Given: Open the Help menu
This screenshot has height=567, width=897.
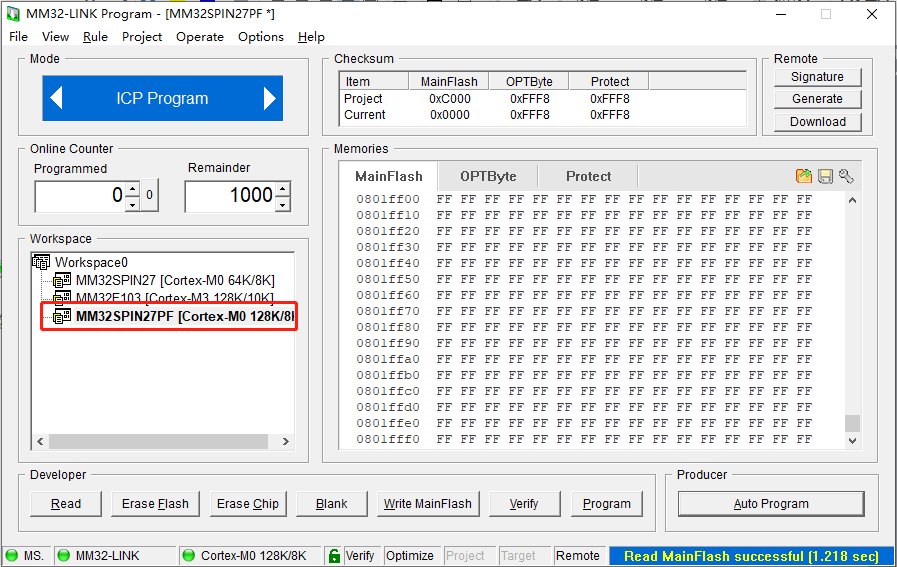Looking at the screenshot, I should coord(311,37).
